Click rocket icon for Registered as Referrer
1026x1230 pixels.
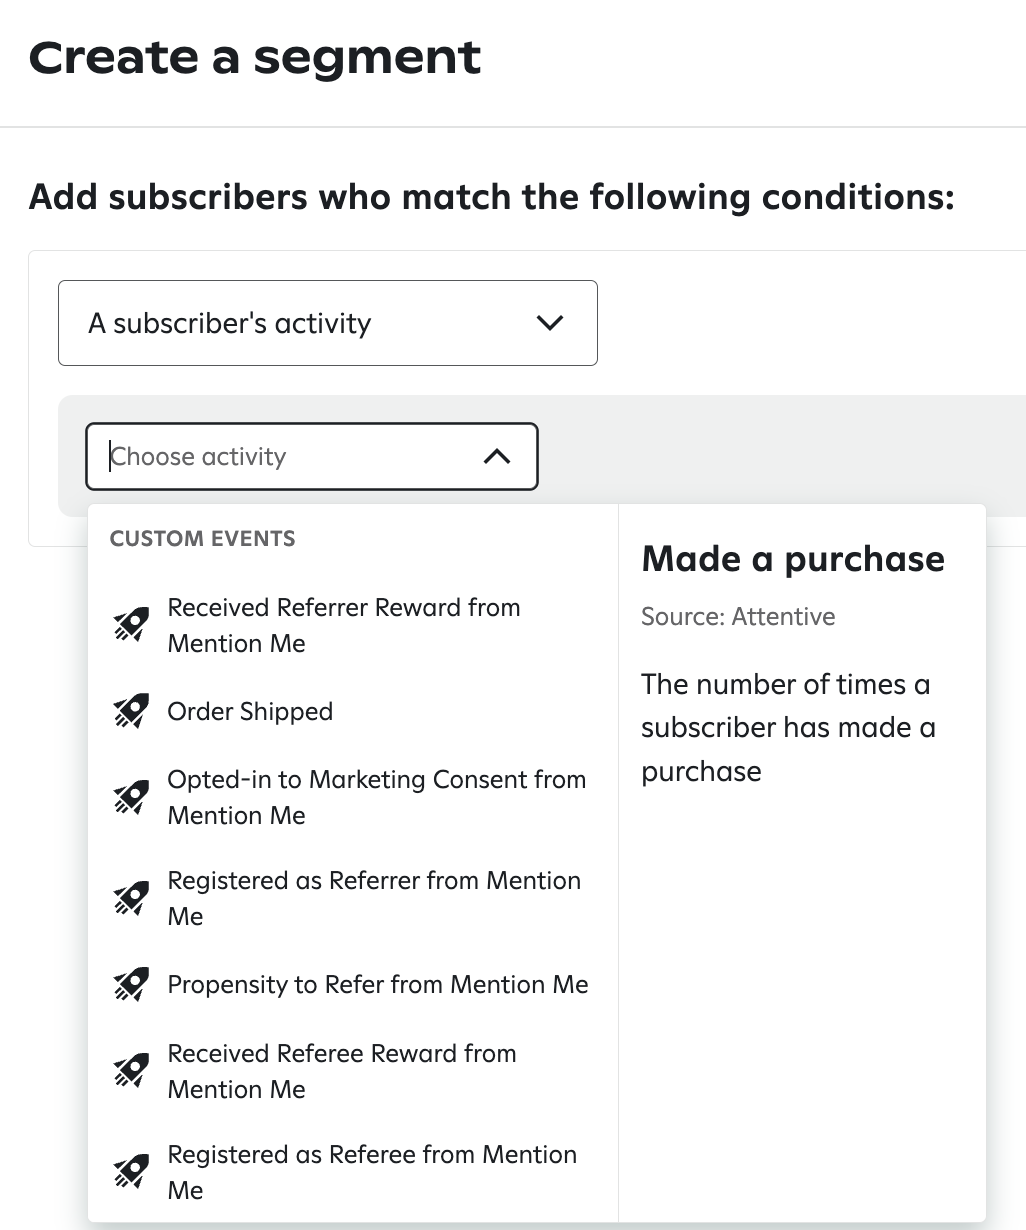131,898
